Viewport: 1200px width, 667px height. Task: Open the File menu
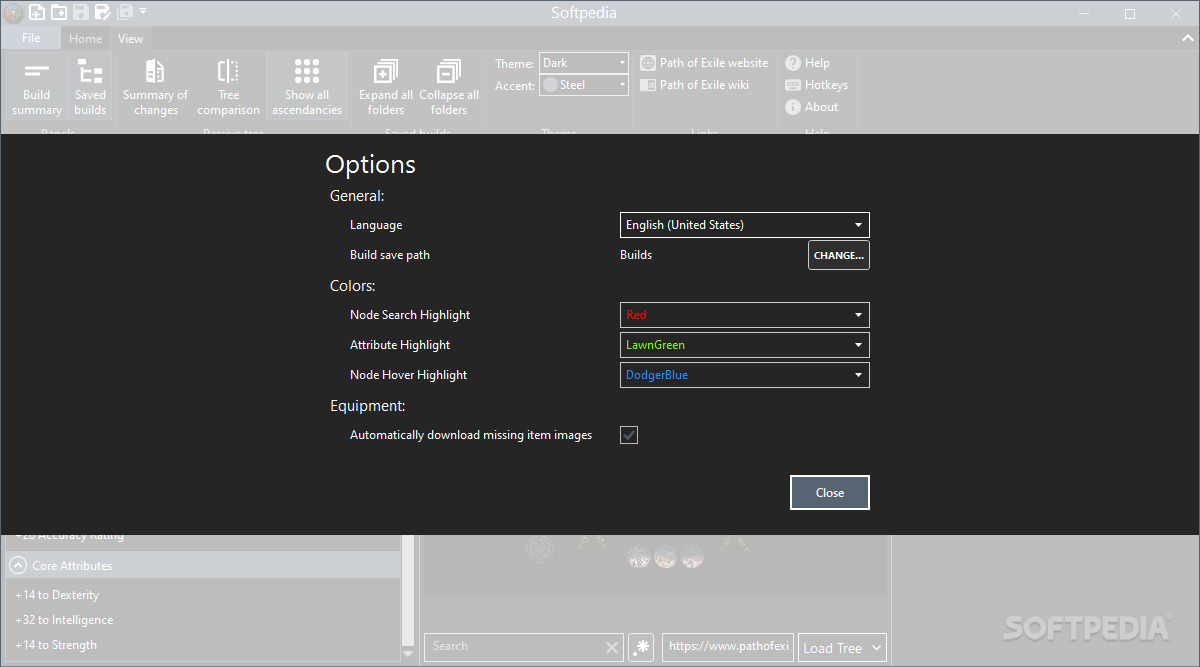[31, 38]
